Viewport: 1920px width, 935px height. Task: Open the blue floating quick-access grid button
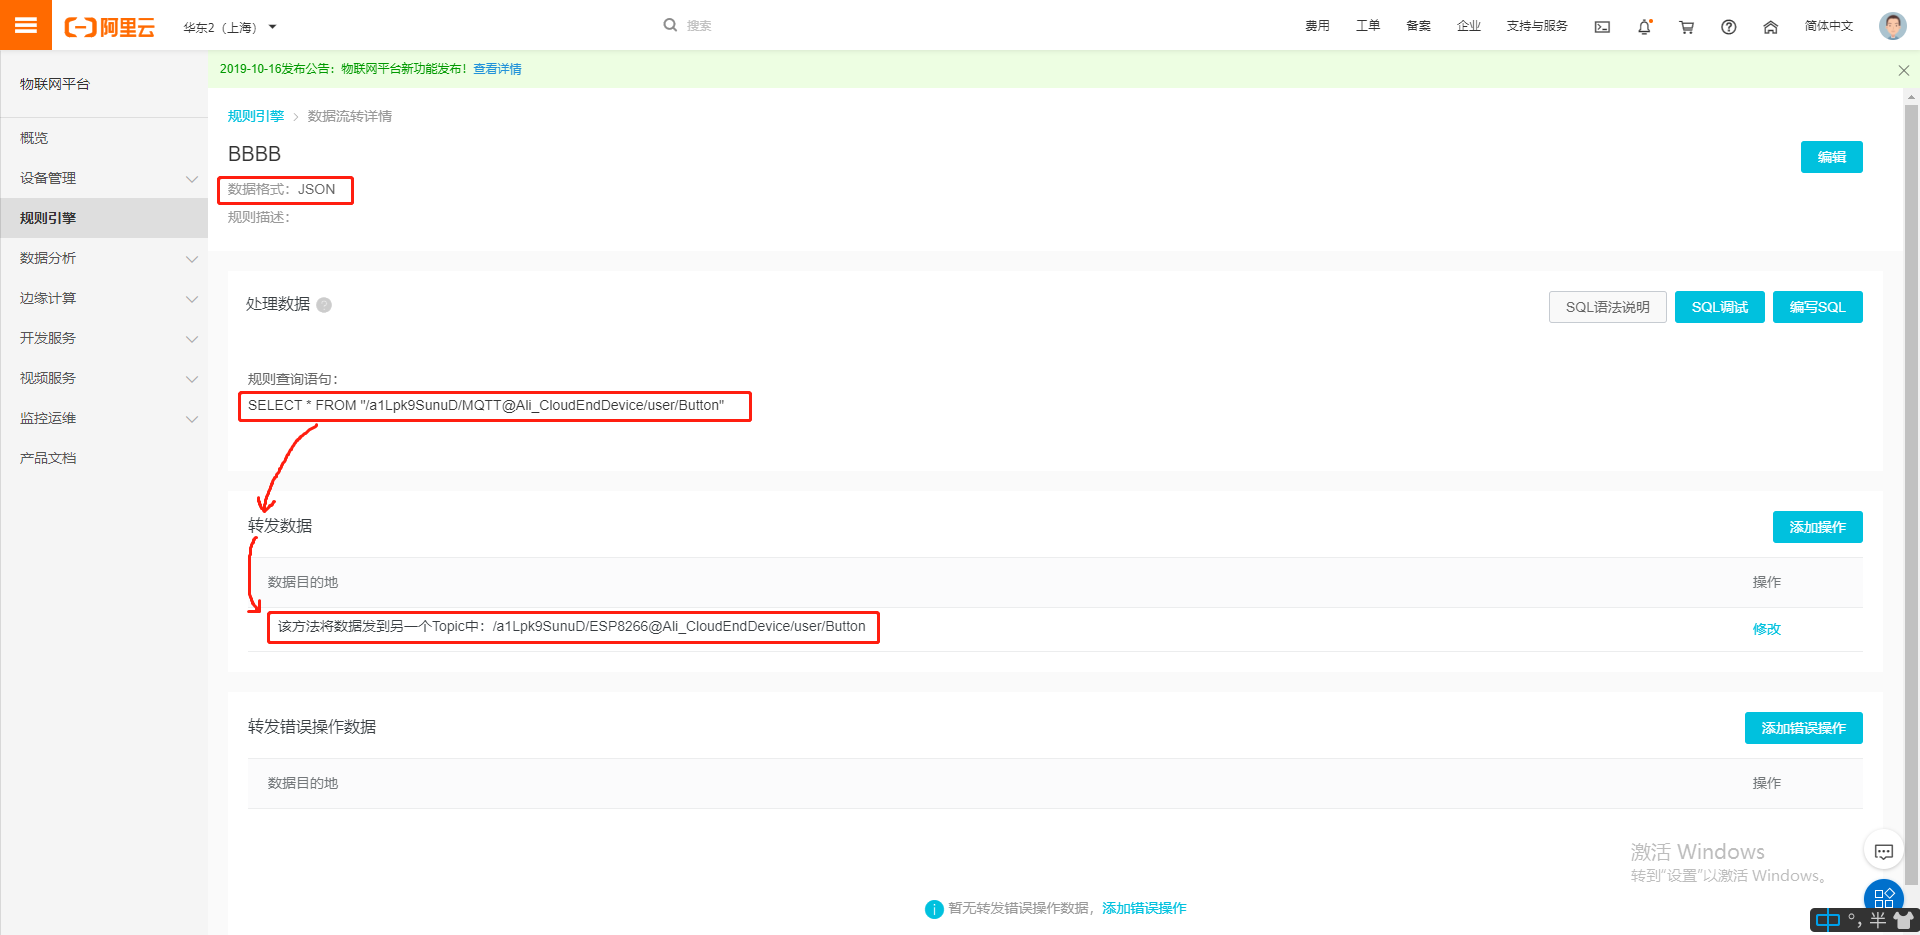tap(1884, 897)
